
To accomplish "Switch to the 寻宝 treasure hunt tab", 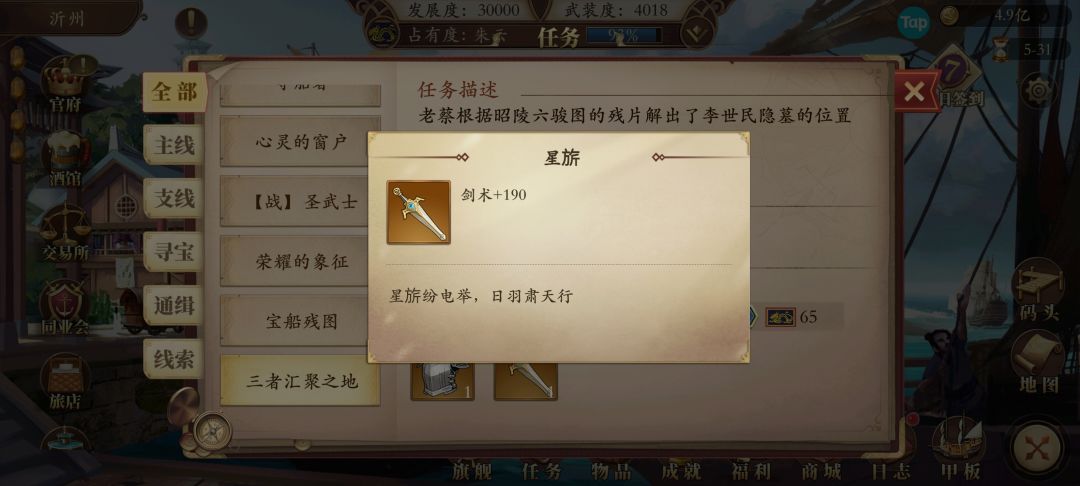I will (174, 252).
